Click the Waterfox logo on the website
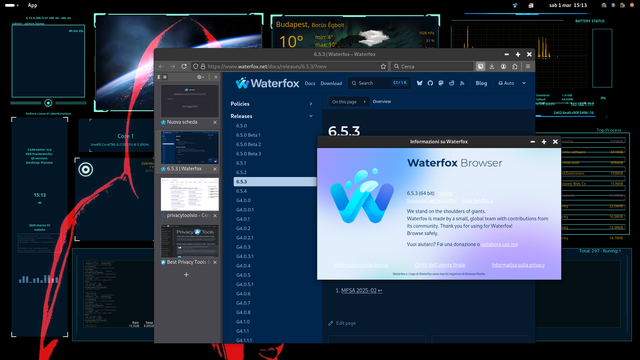640x360 pixels. 267,83
